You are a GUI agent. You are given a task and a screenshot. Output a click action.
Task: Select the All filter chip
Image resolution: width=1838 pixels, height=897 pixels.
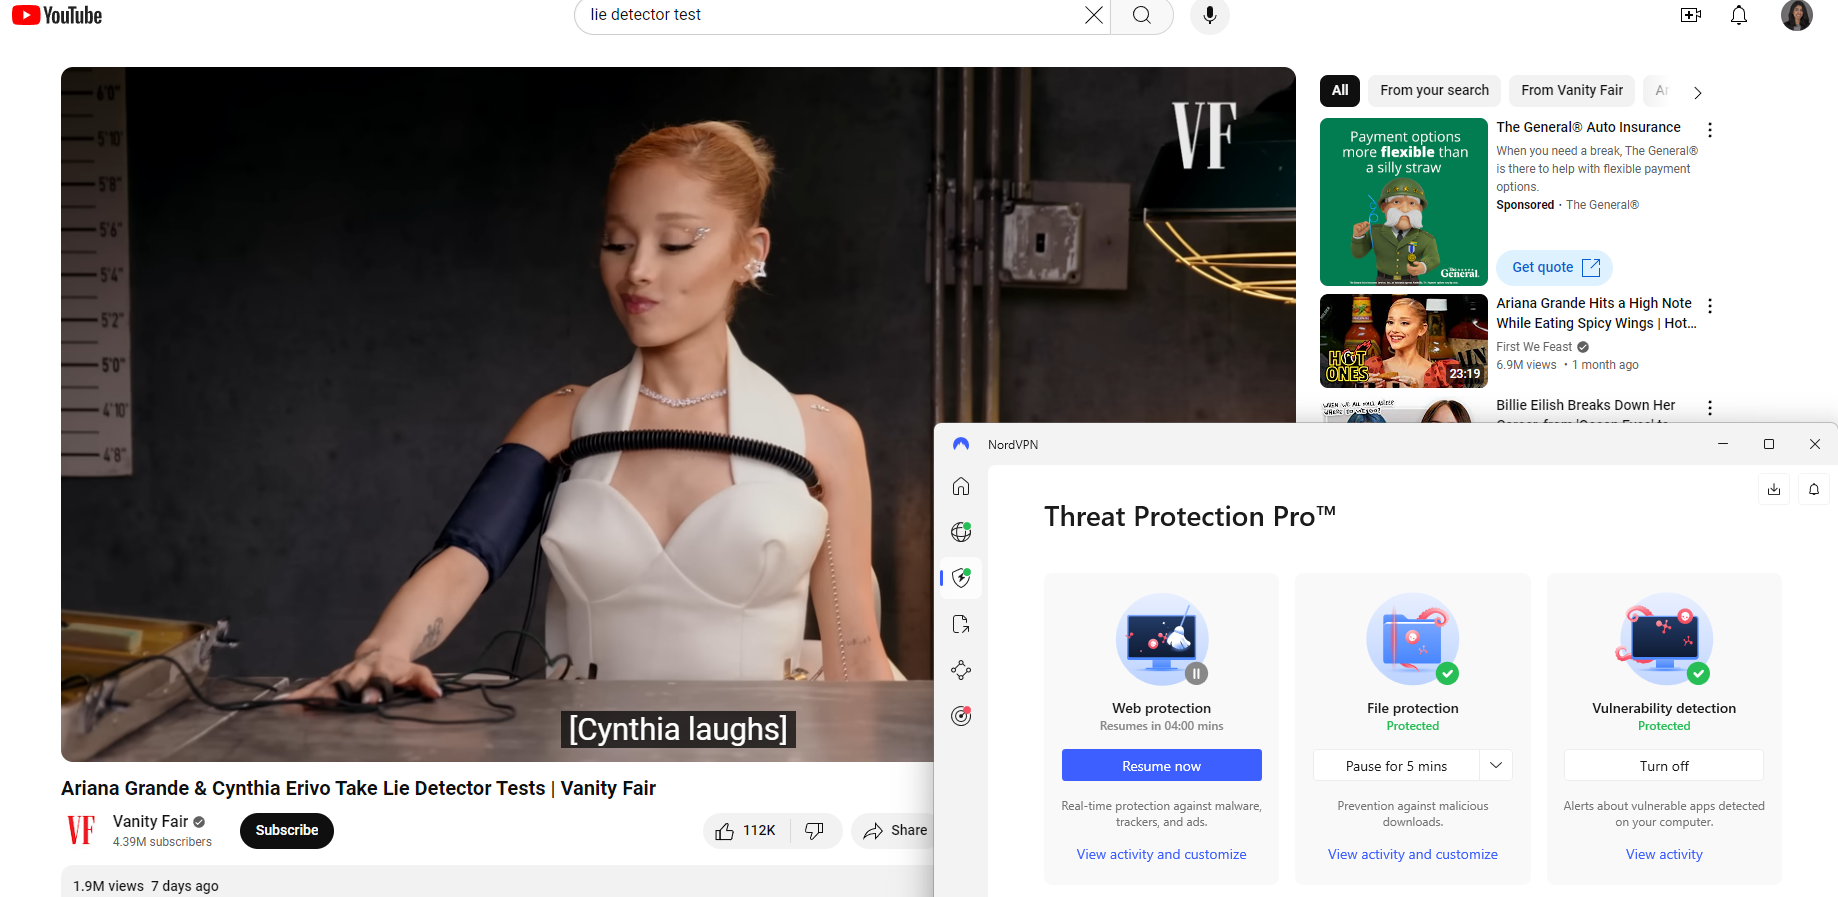tap(1340, 90)
